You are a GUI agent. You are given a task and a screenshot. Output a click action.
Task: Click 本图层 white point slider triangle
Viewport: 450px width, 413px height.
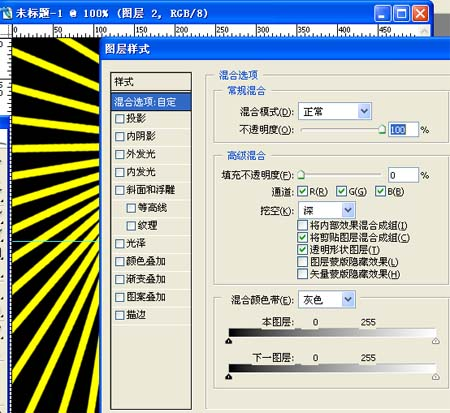(436, 341)
